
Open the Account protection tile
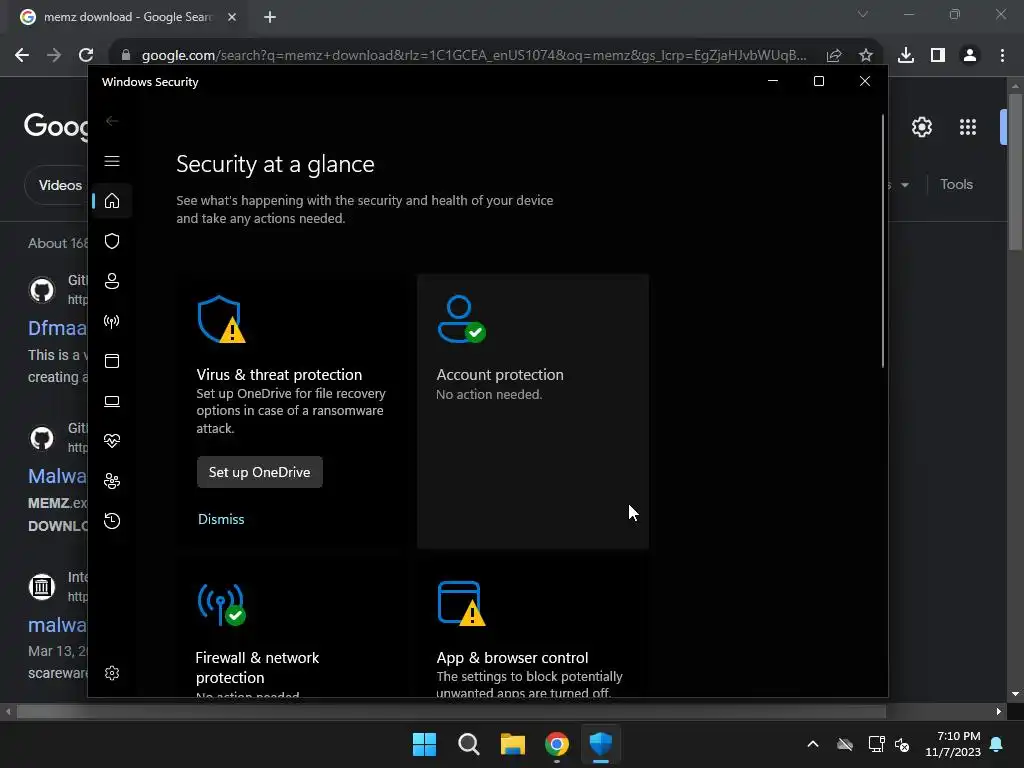[533, 411]
